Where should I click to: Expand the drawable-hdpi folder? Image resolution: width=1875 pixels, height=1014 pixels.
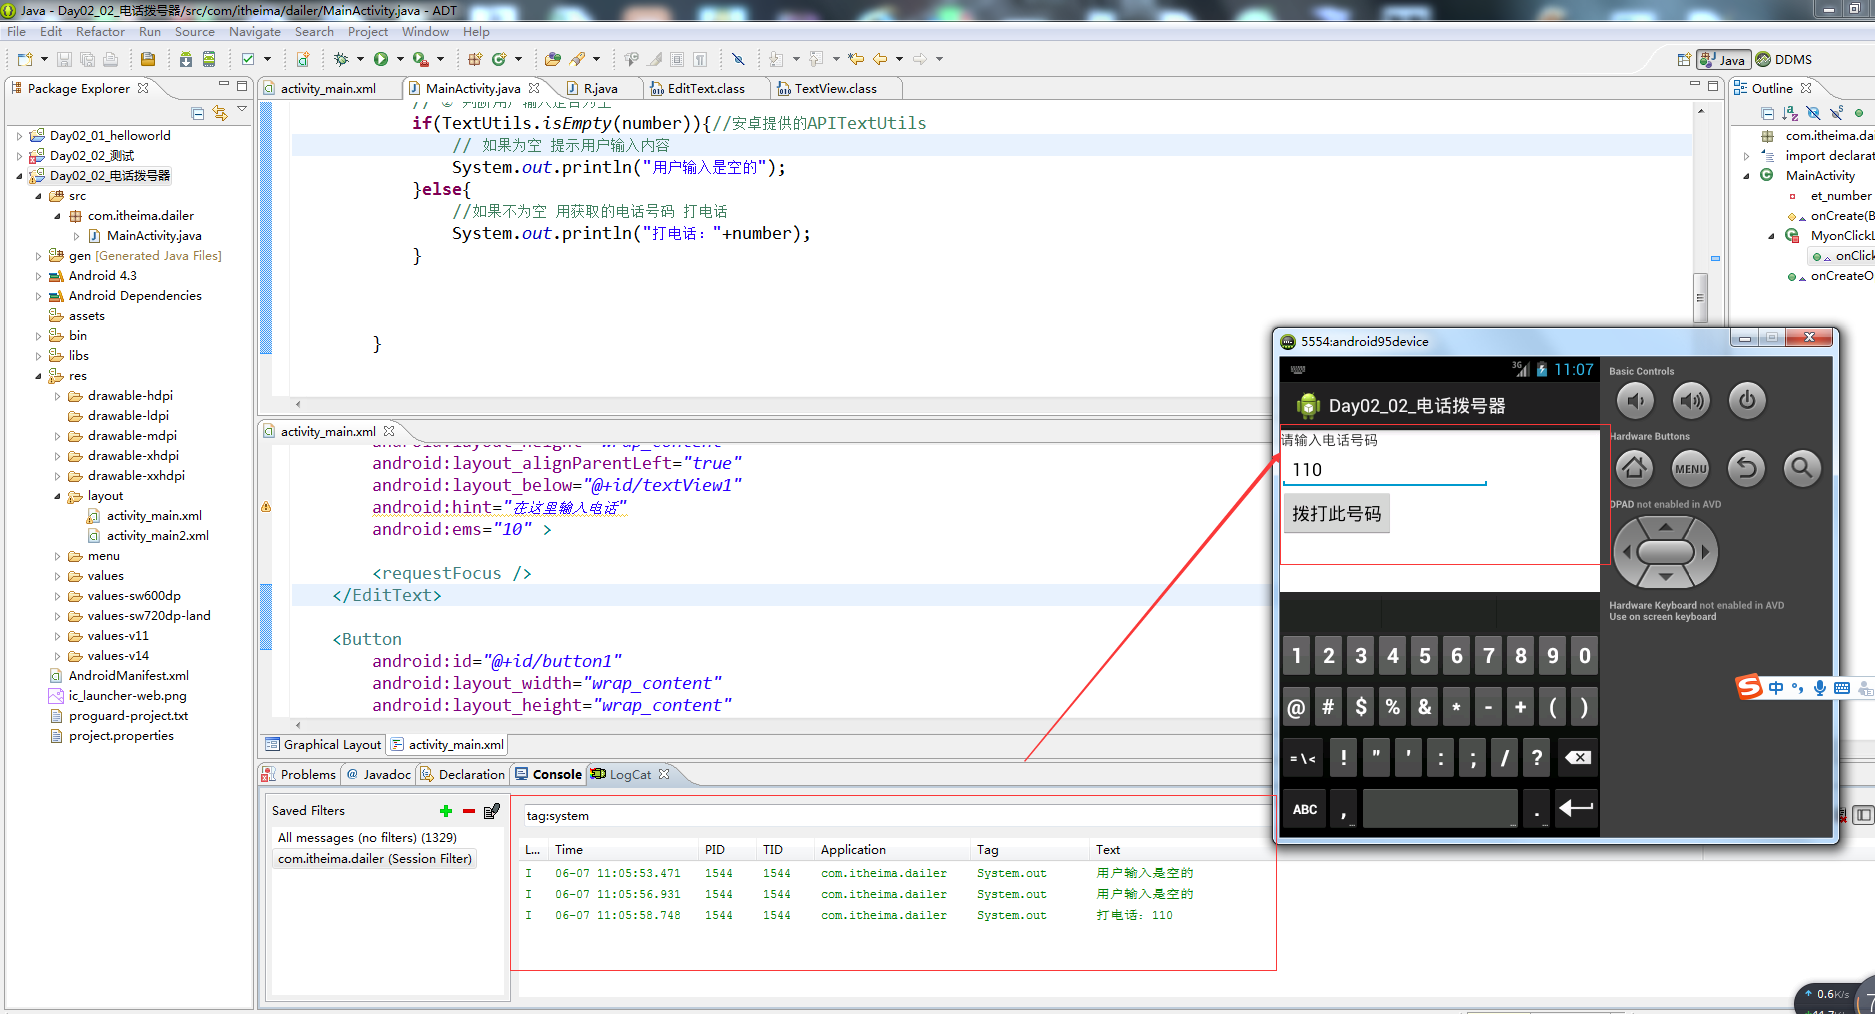pos(57,396)
